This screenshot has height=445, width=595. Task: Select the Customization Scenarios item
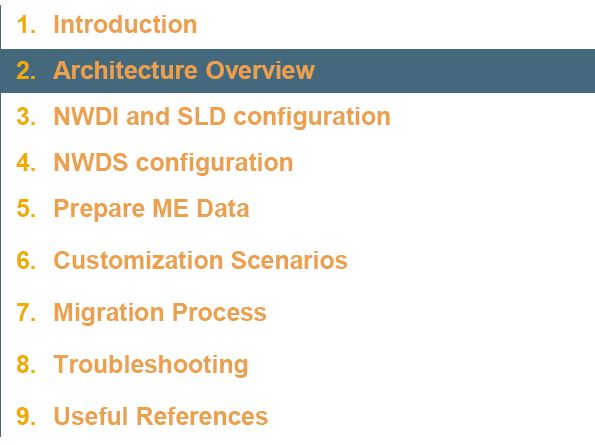click(200, 260)
